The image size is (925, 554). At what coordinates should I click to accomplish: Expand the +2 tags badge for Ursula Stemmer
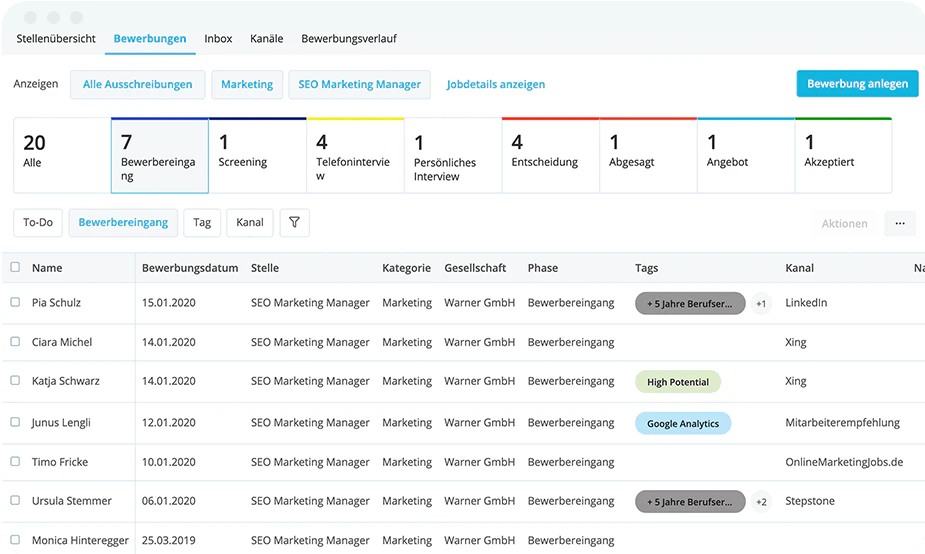point(761,501)
